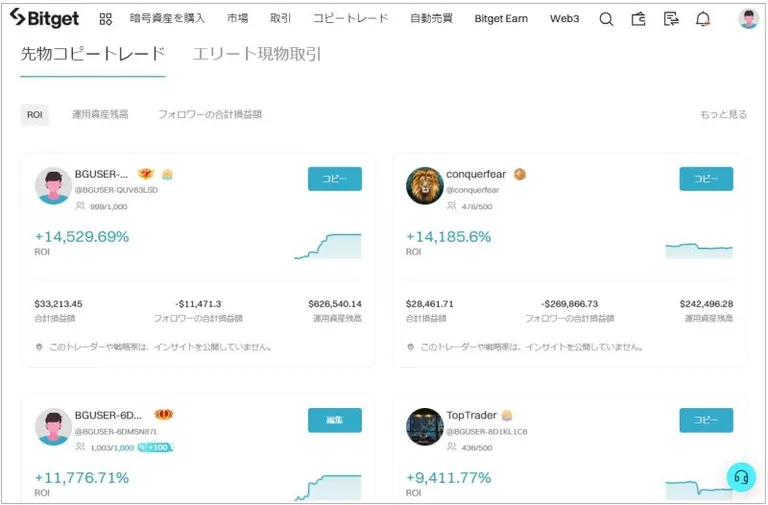Screen dimensions: 768x505
Task: Click BGUSER-6DMSN87L trader avatar
Action: click(x=53, y=427)
